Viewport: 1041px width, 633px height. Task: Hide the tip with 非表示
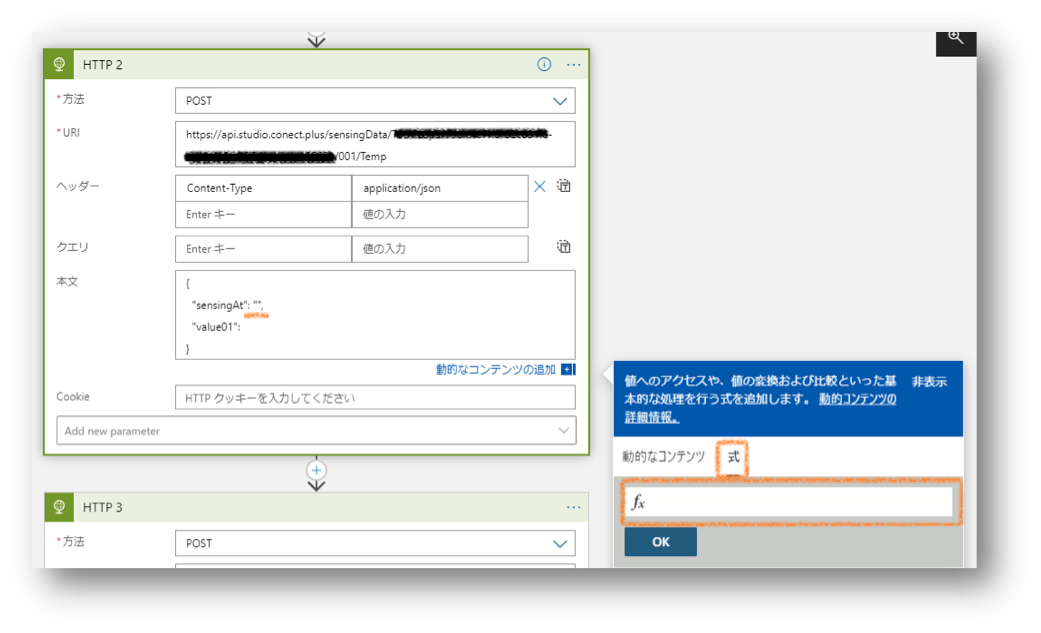pos(929,381)
